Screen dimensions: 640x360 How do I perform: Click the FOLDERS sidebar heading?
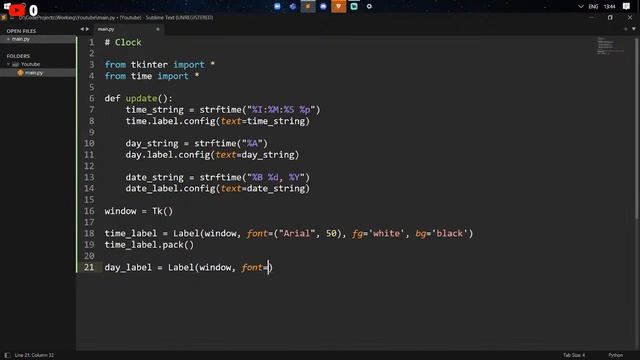[x=18, y=56]
